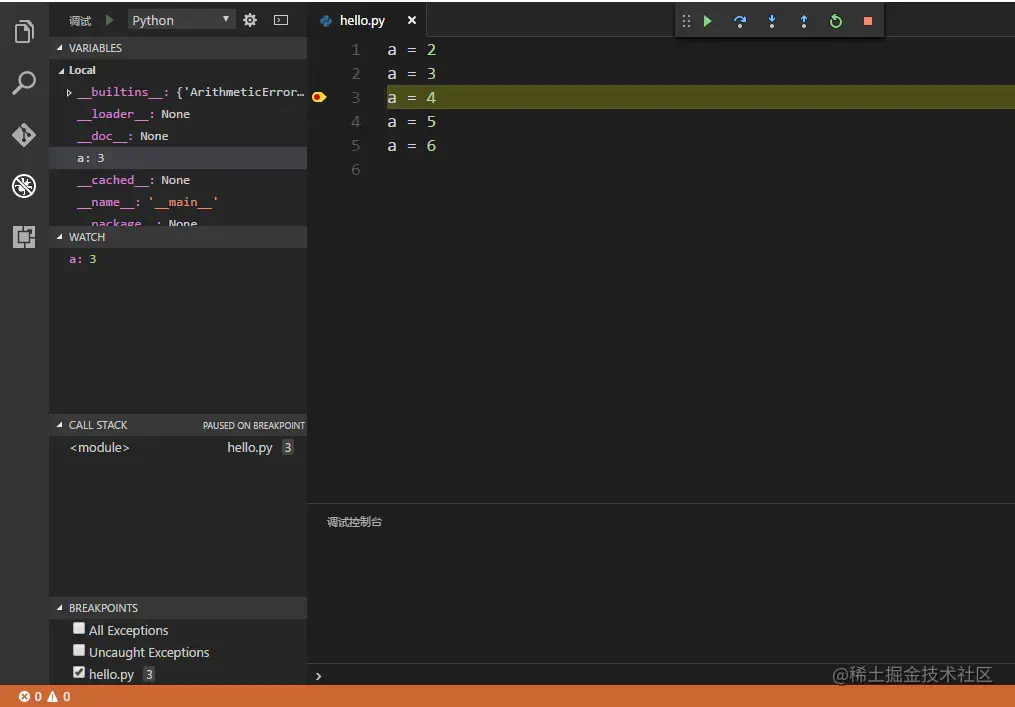
Task: Click Continue in debug toolbar
Action: 708,21
